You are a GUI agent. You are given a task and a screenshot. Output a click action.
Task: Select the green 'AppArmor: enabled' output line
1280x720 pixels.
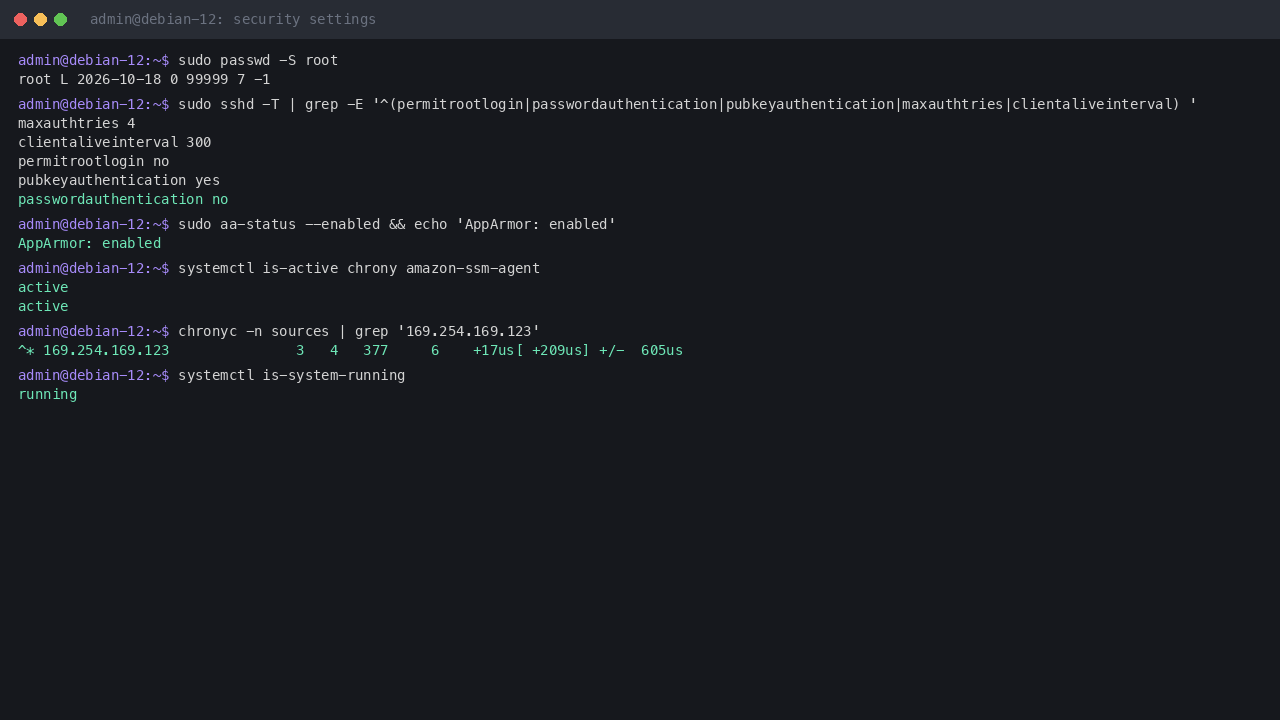tap(90, 243)
